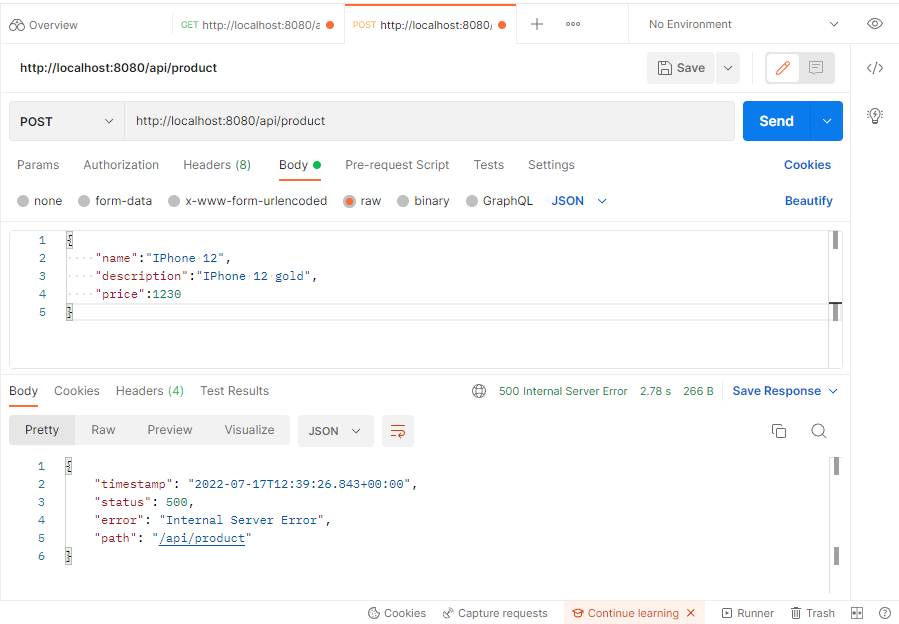Screen dimensions: 899x624
Task: Switch to the Raw response view
Action: [x=103, y=430]
